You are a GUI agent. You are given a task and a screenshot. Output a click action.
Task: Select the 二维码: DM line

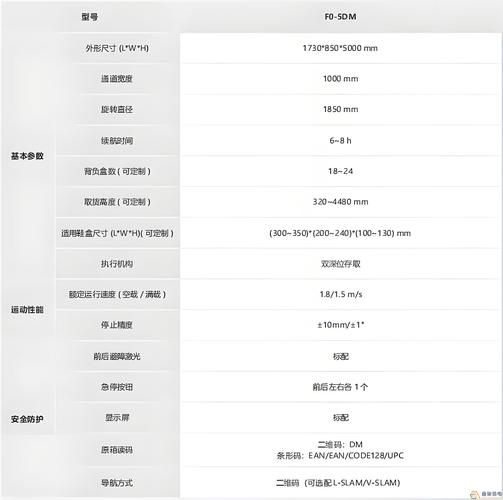(340, 444)
